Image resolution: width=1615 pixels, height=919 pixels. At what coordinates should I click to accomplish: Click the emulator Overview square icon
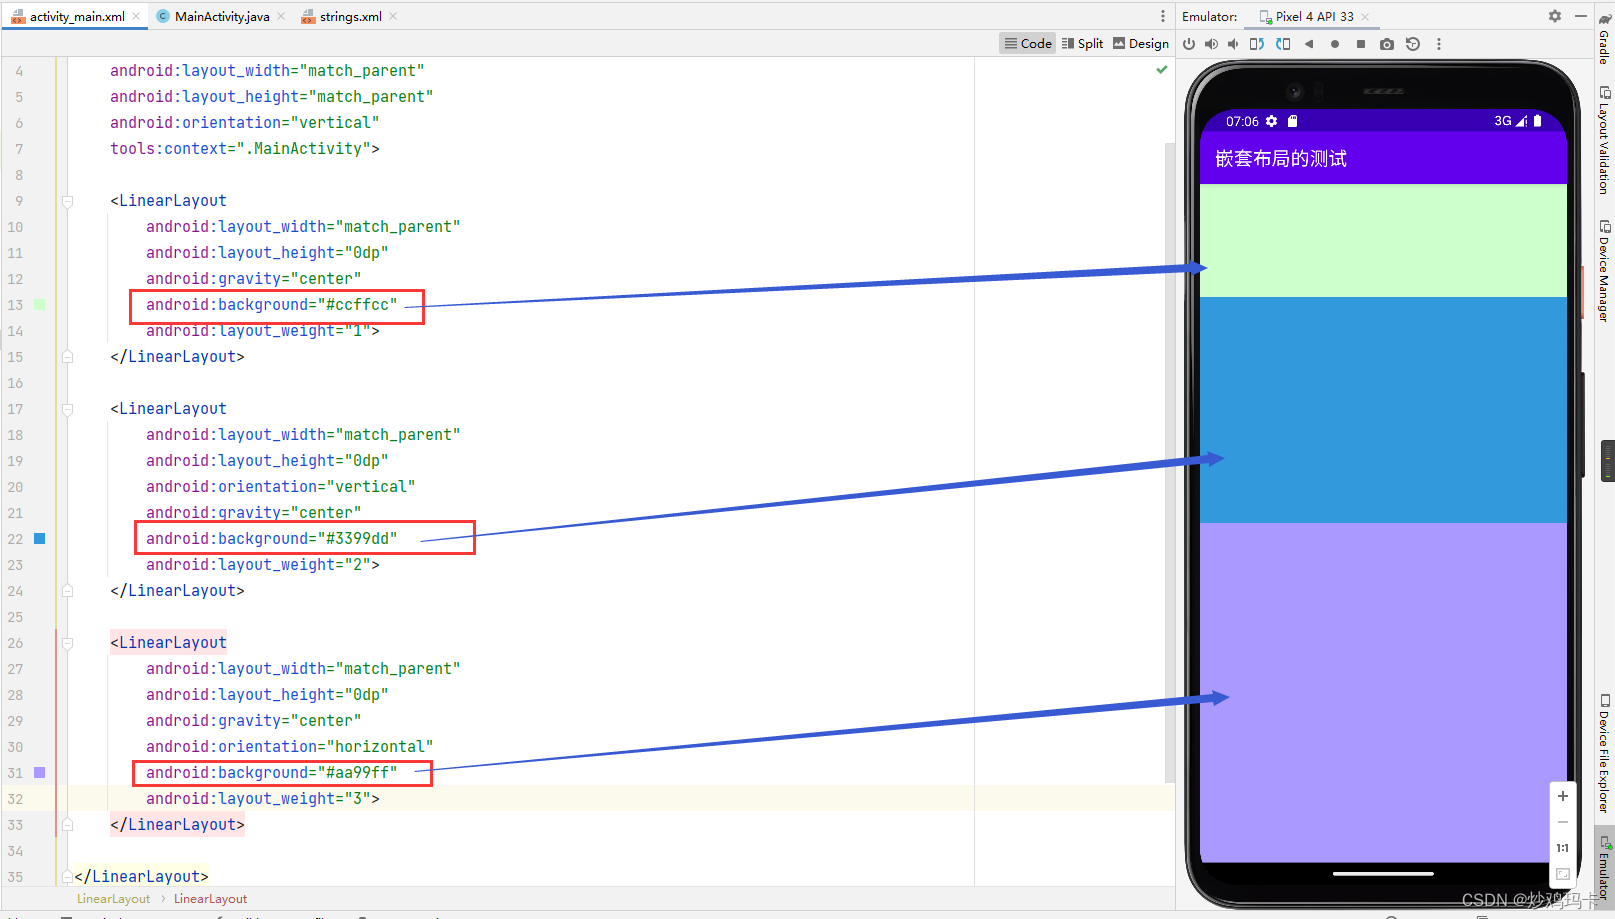[x=1360, y=44]
